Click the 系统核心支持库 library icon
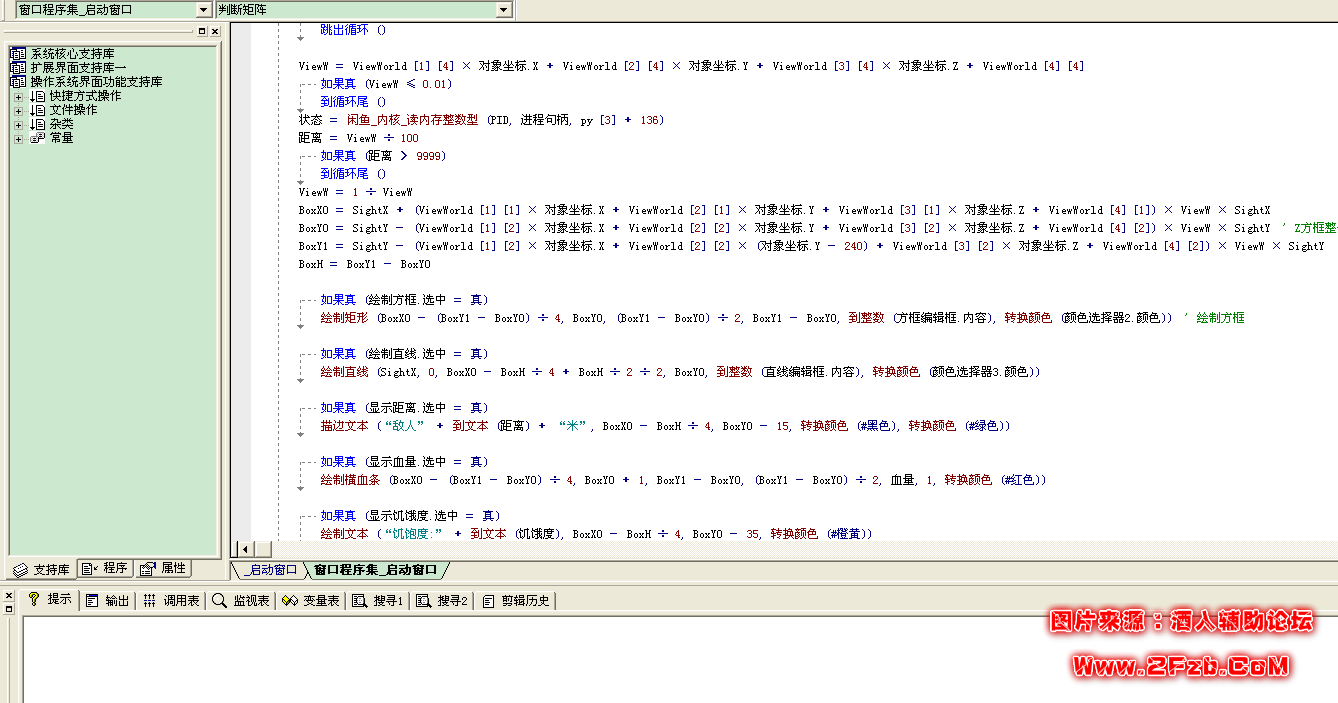The image size is (1338, 703). point(18,54)
